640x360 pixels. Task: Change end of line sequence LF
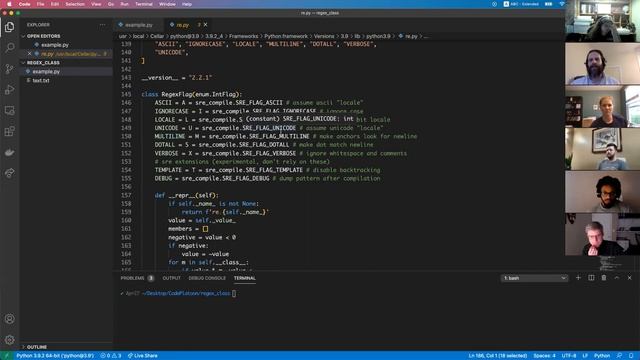pyautogui.click(x=585, y=356)
